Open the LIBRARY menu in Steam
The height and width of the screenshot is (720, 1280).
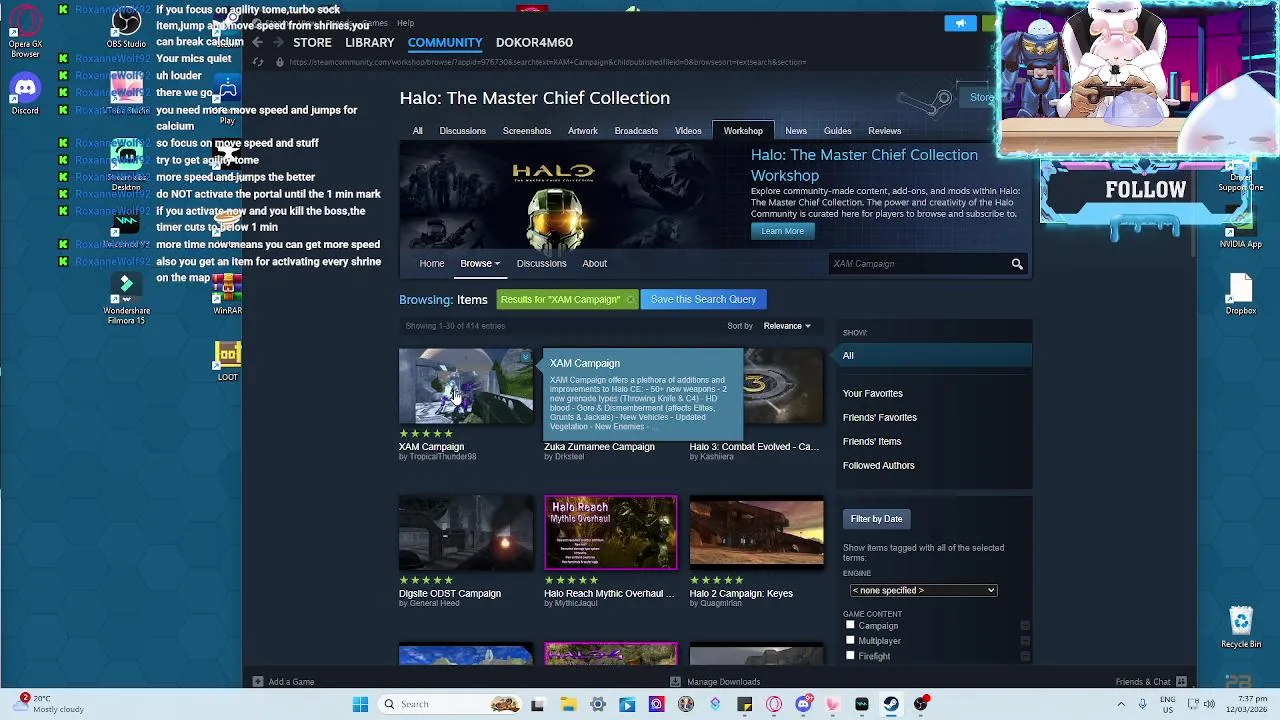(x=369, y=42)
